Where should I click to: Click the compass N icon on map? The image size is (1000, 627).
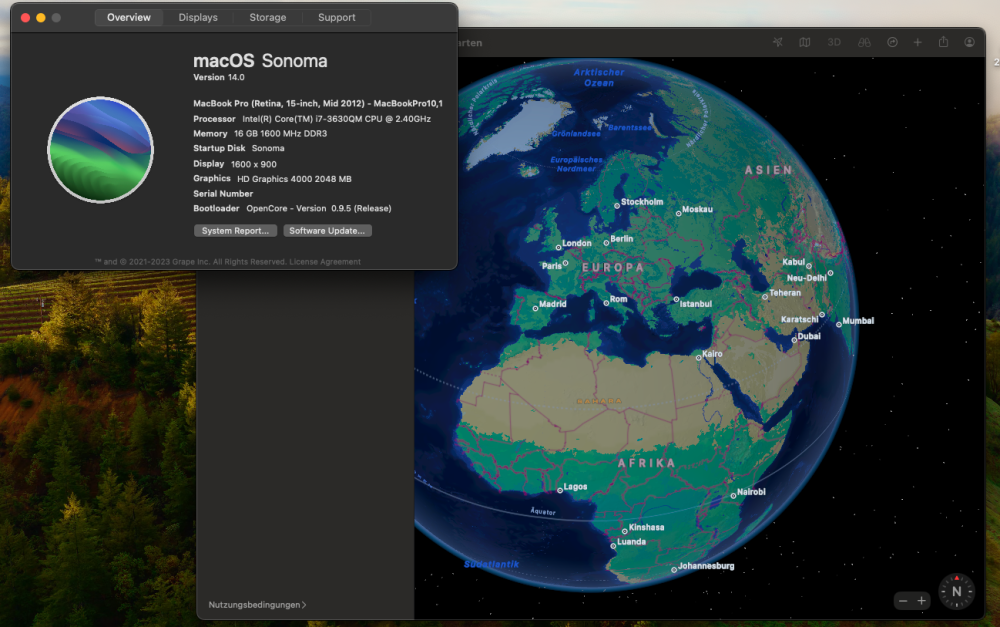(956, 591)
